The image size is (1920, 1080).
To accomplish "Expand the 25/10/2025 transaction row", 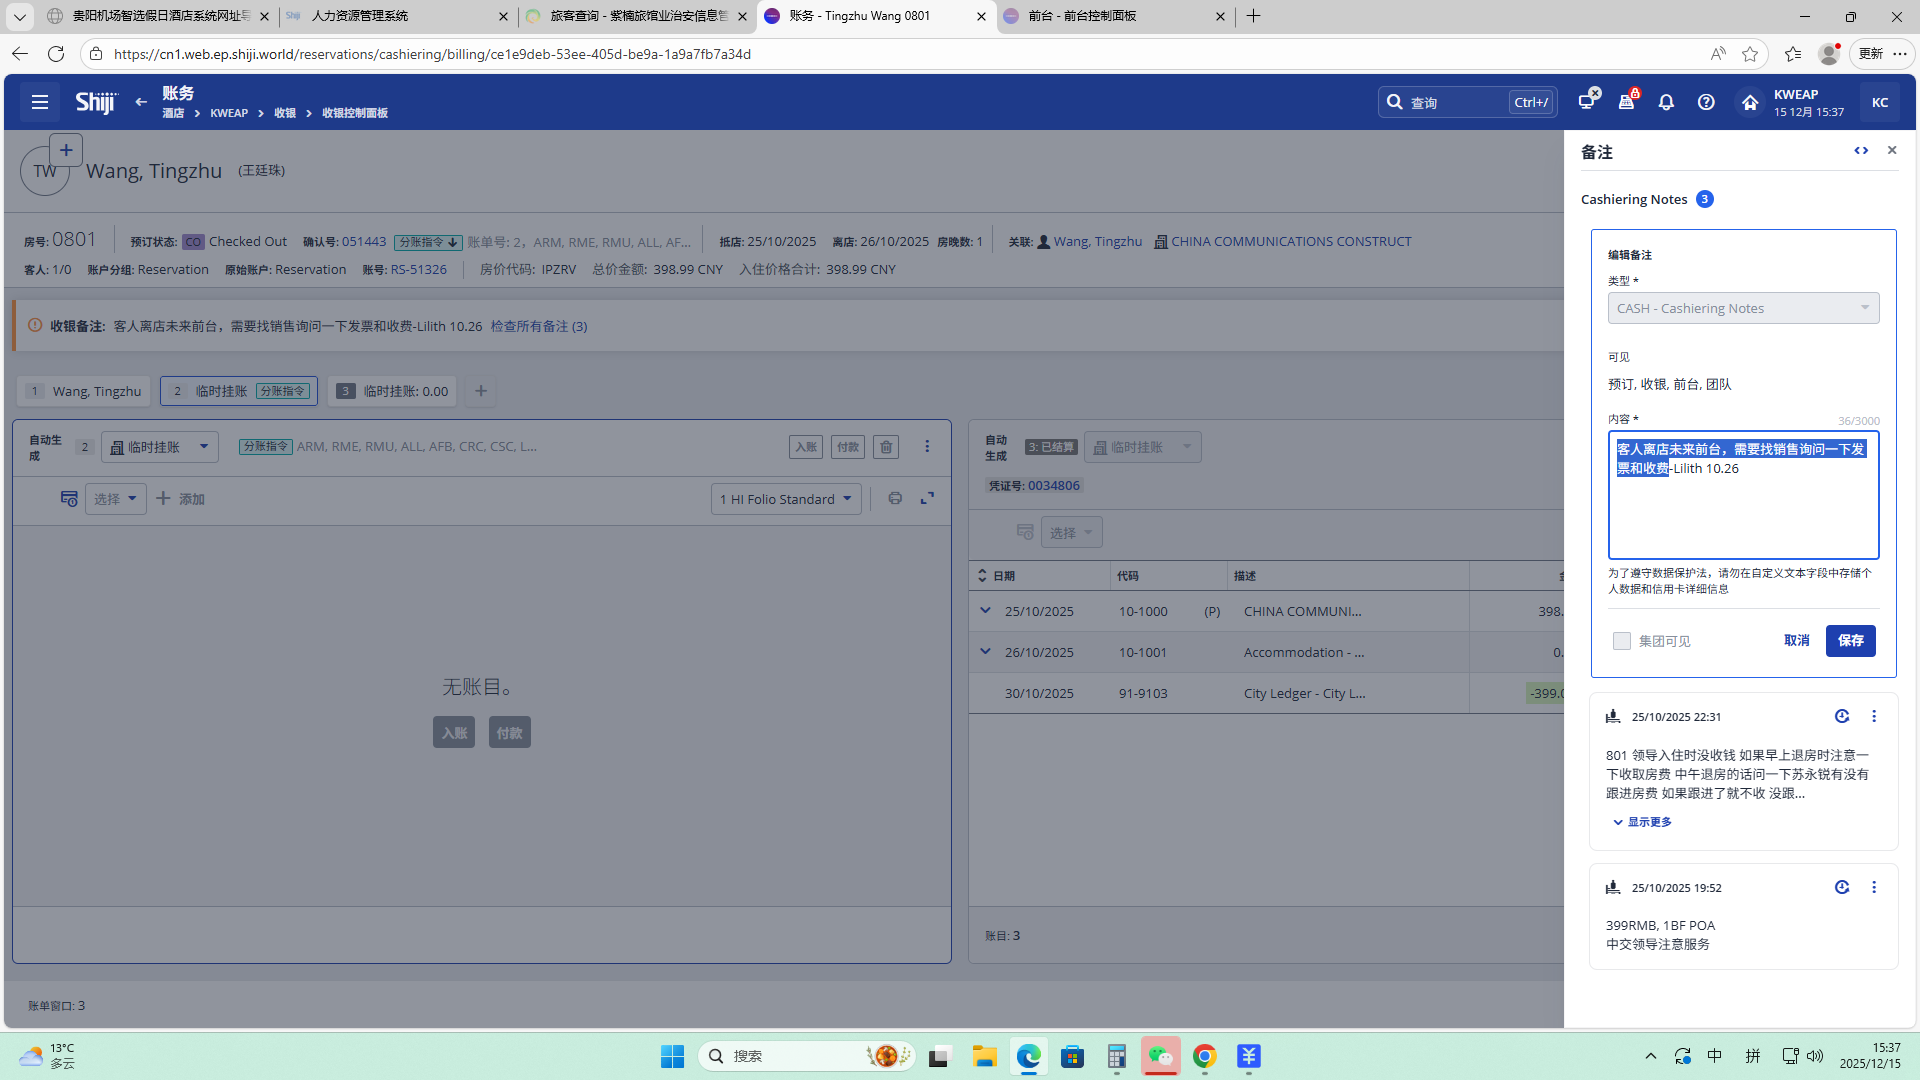I will 985,611.
